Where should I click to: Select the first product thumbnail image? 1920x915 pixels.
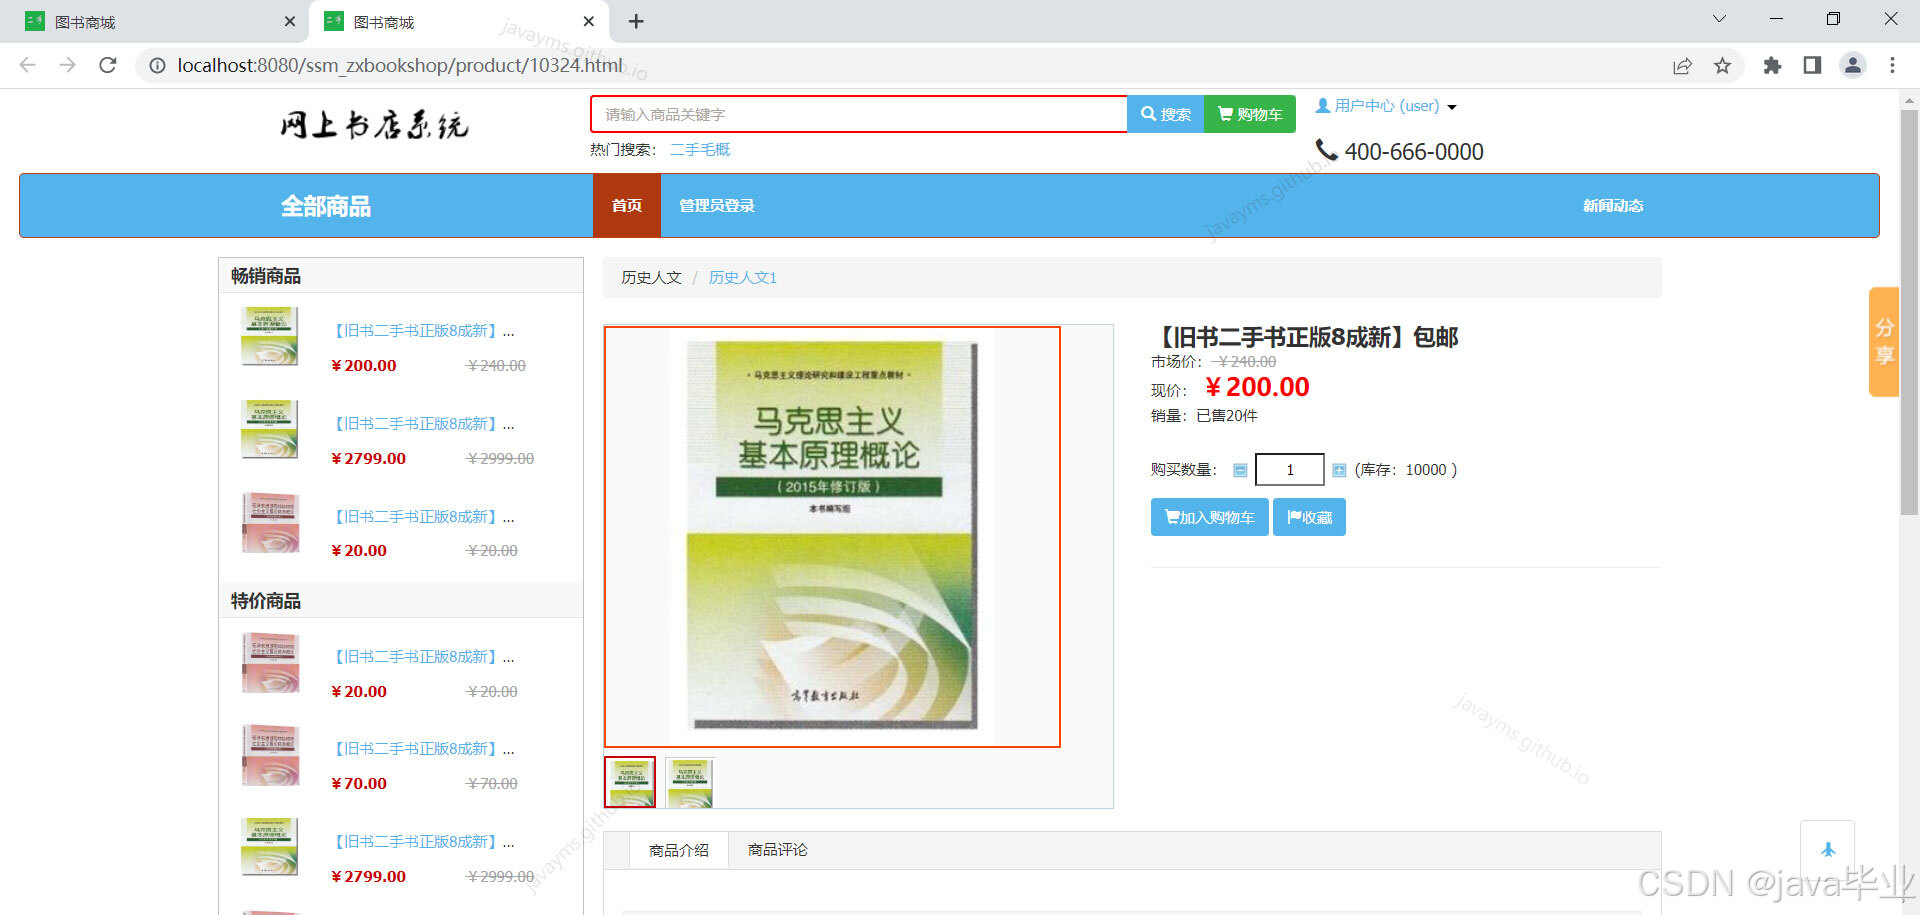[x=630, y=782]
